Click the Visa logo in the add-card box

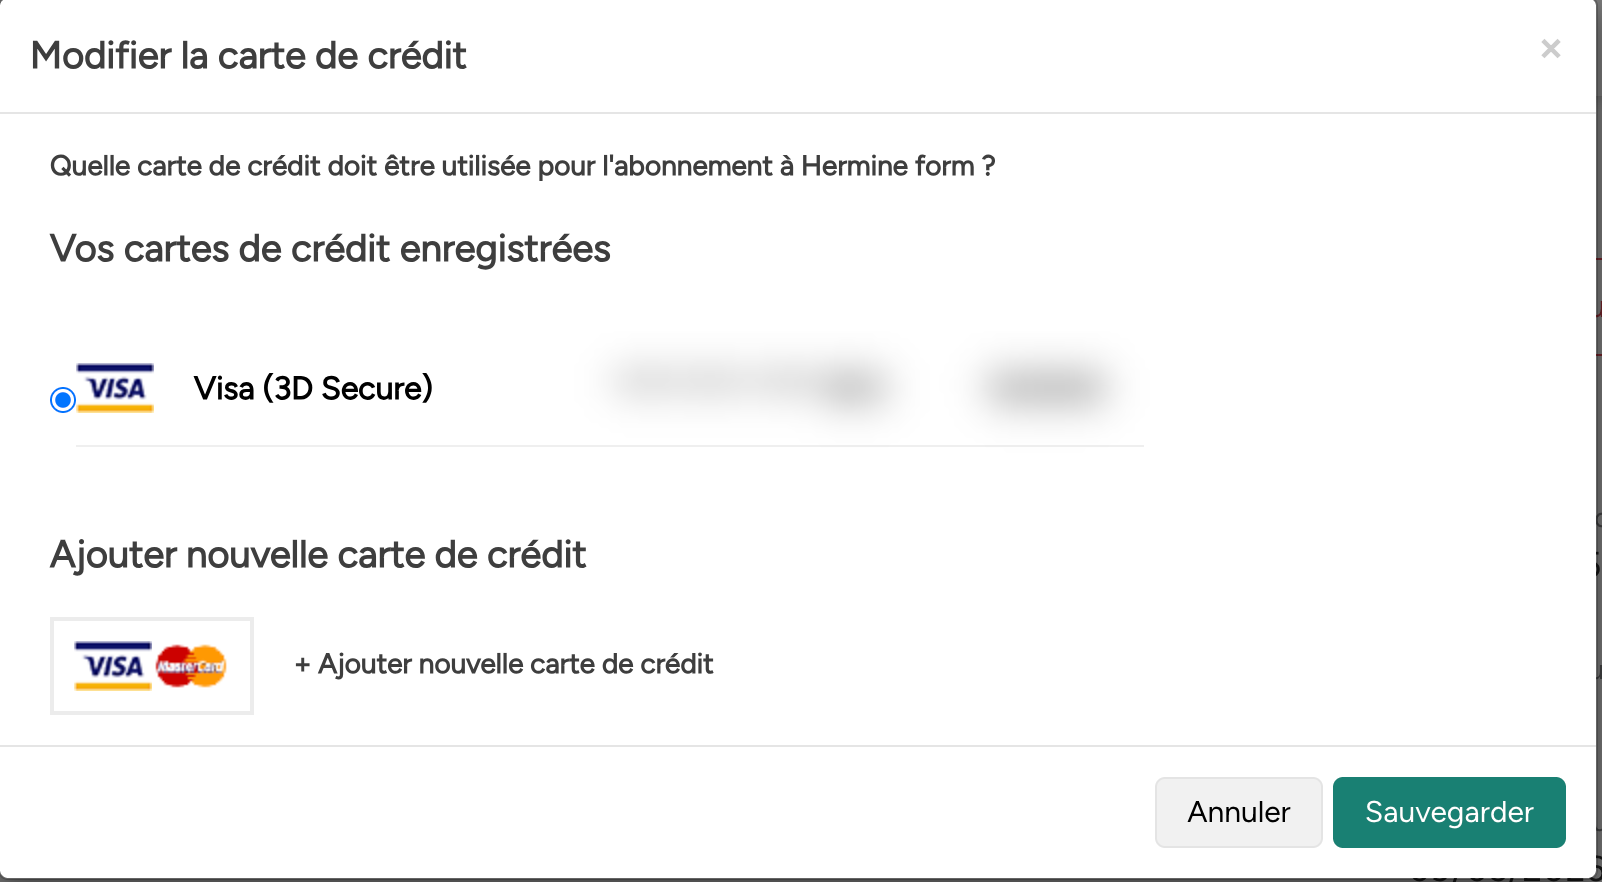pyautogui.click(x=113, y=666)
